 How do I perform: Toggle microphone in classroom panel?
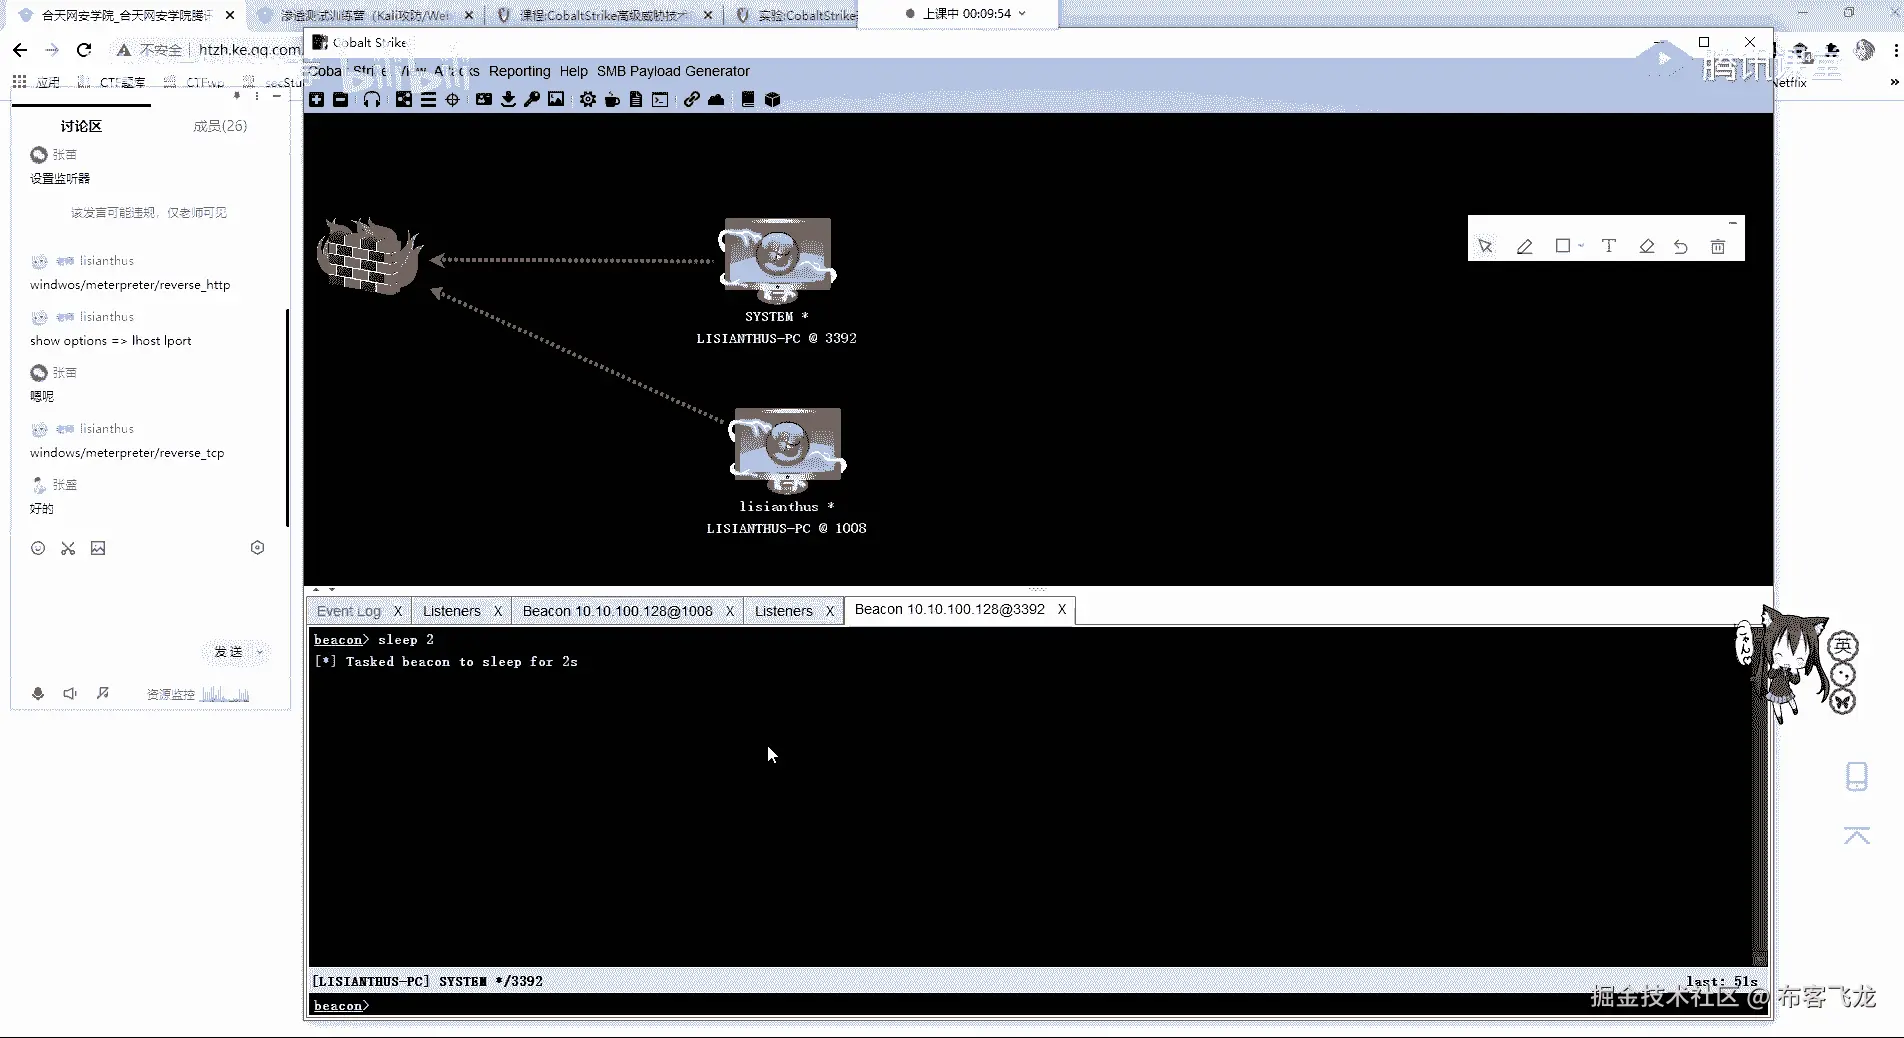38,693
